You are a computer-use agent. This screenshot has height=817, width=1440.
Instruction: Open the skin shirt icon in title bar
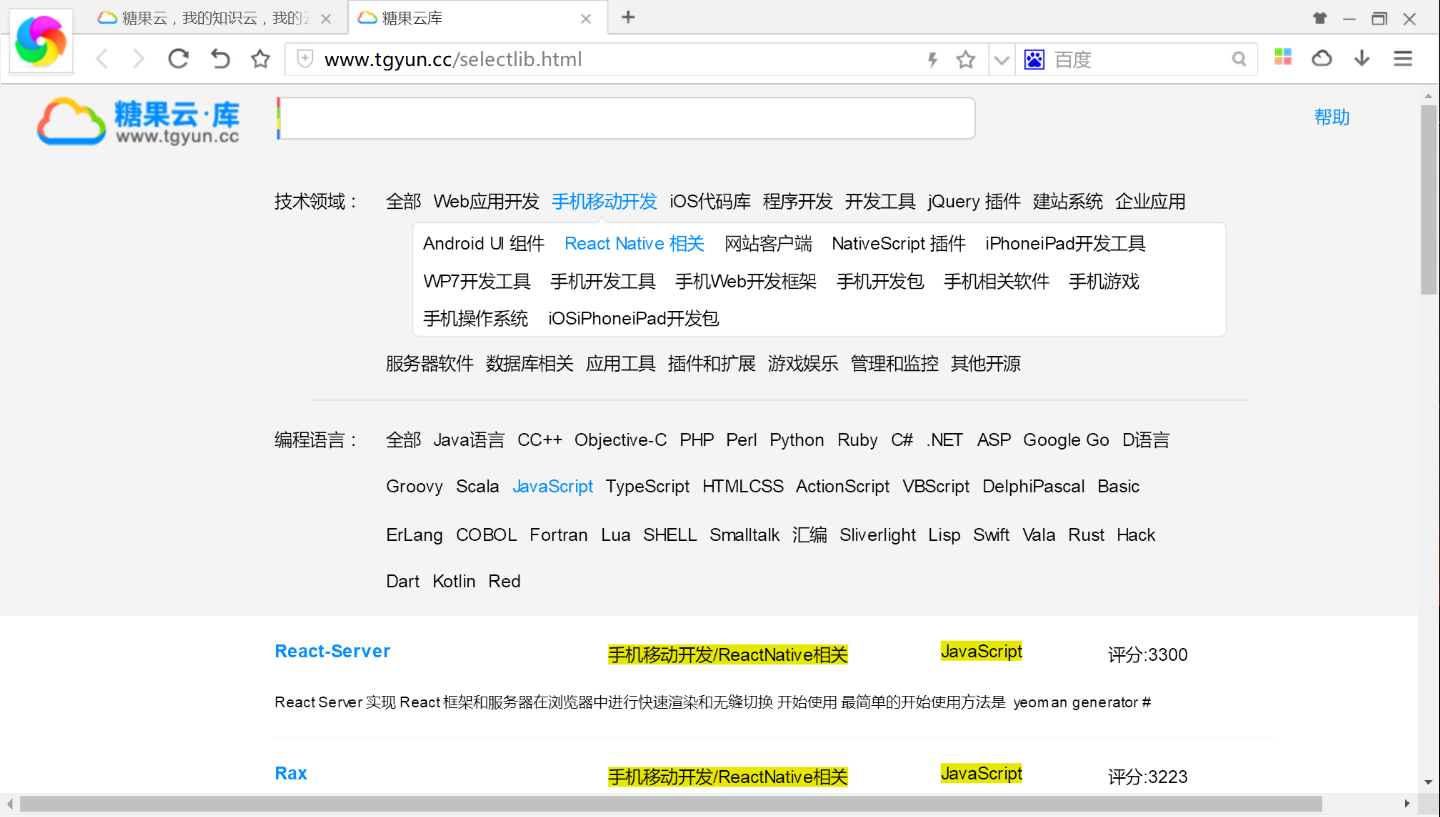[1320, 18]
